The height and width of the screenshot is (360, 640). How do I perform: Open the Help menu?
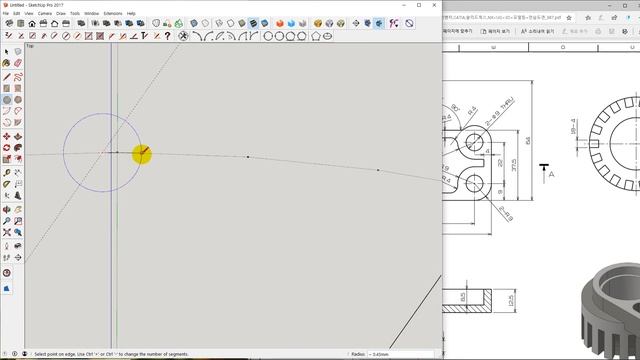[131, 13]
